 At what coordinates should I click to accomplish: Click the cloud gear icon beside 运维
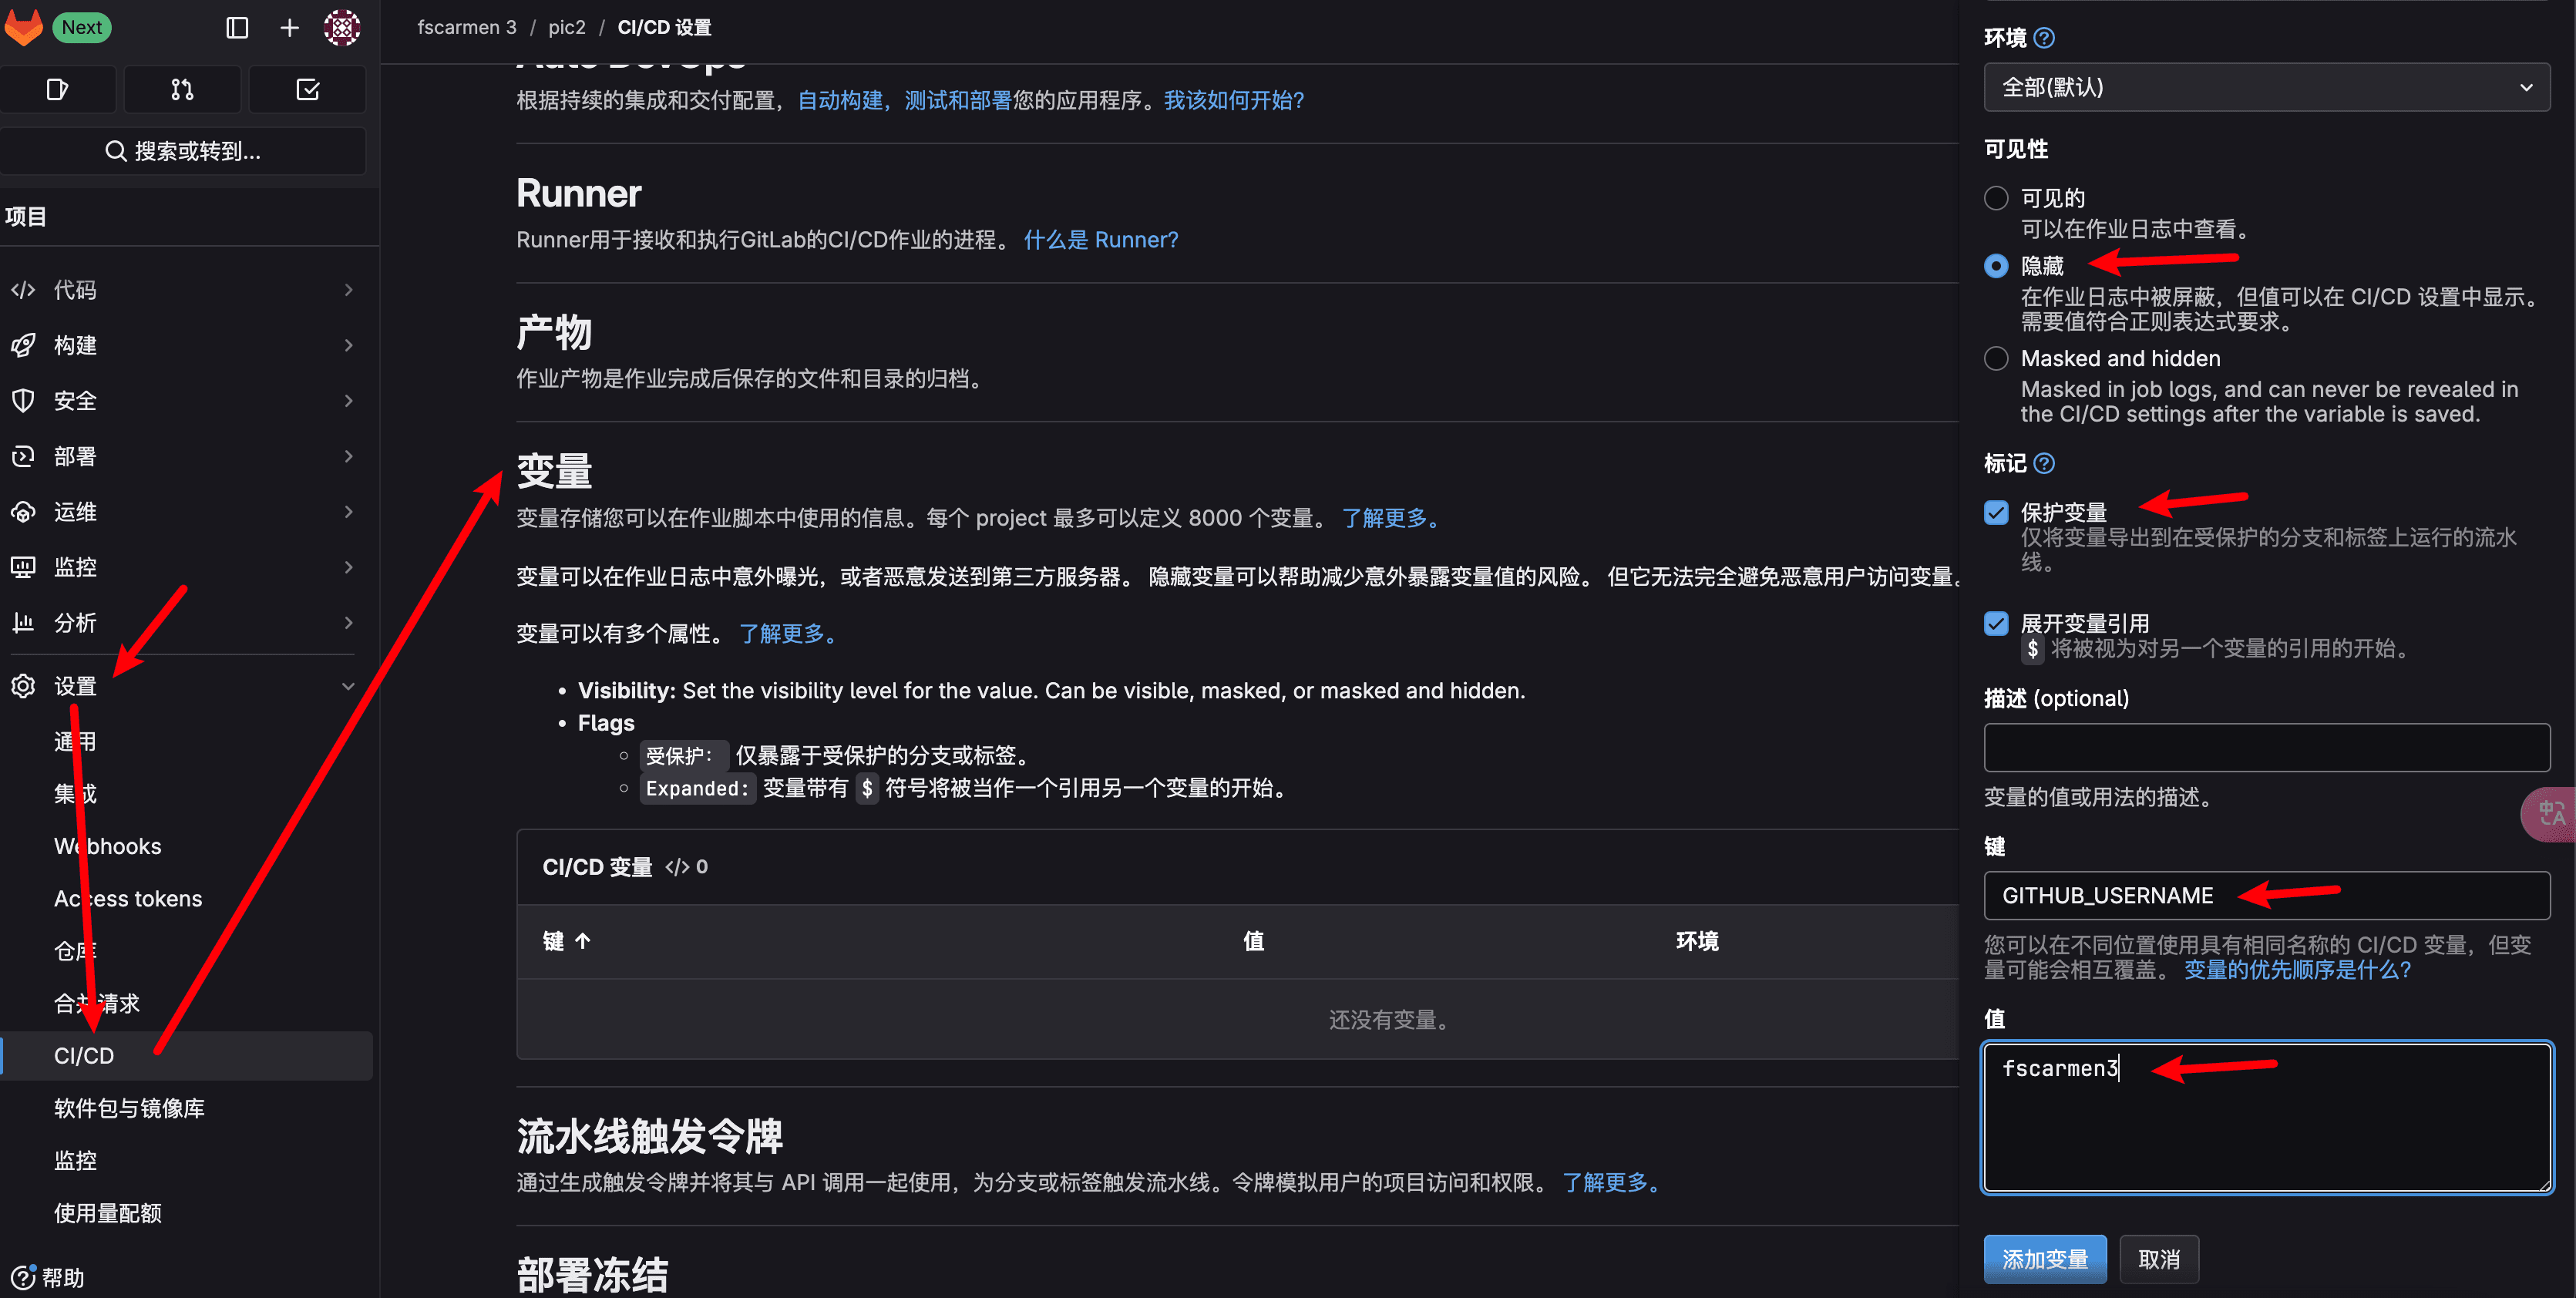(x=23, y=512)
